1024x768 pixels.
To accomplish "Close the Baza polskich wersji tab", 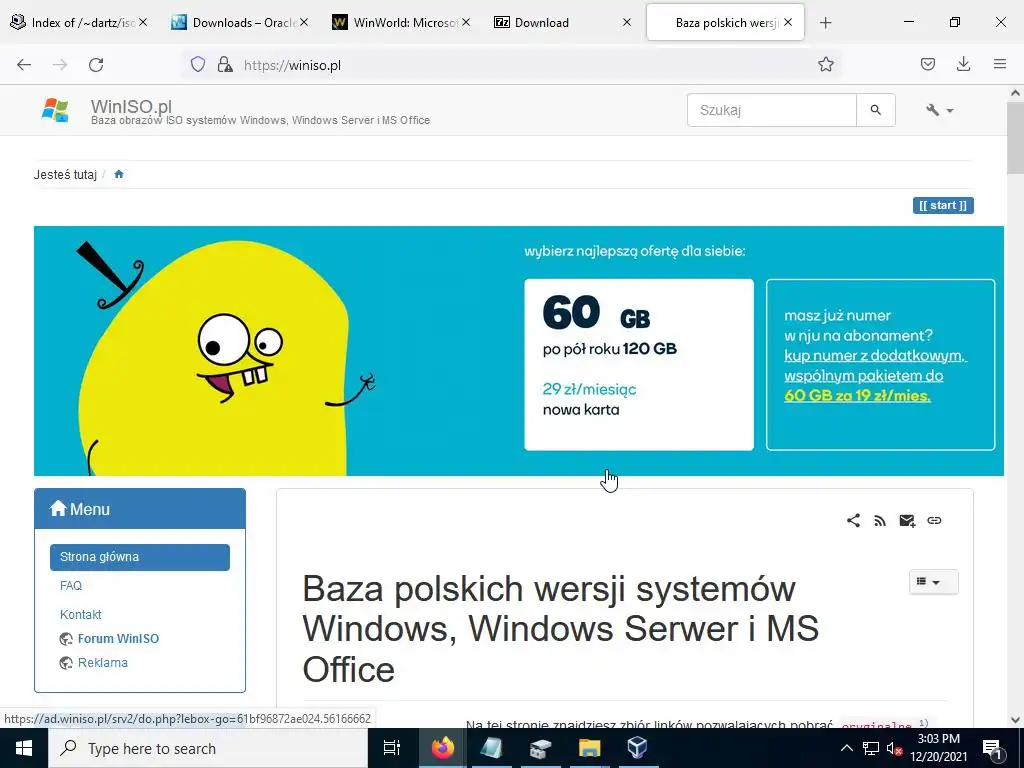I will coord(788,22).
